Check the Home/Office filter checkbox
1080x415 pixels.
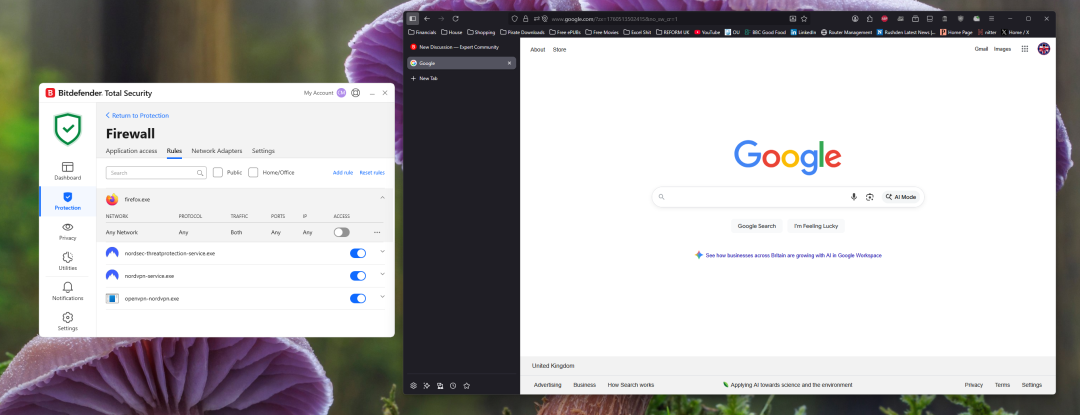(x=253, y=173)
